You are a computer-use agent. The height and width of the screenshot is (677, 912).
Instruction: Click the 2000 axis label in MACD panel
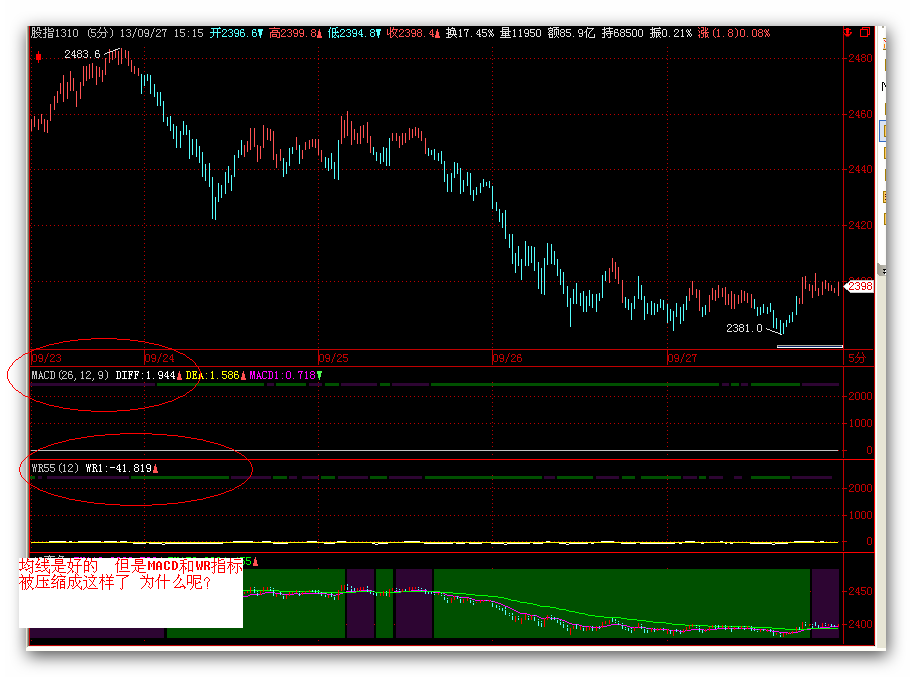click(860, 396)
